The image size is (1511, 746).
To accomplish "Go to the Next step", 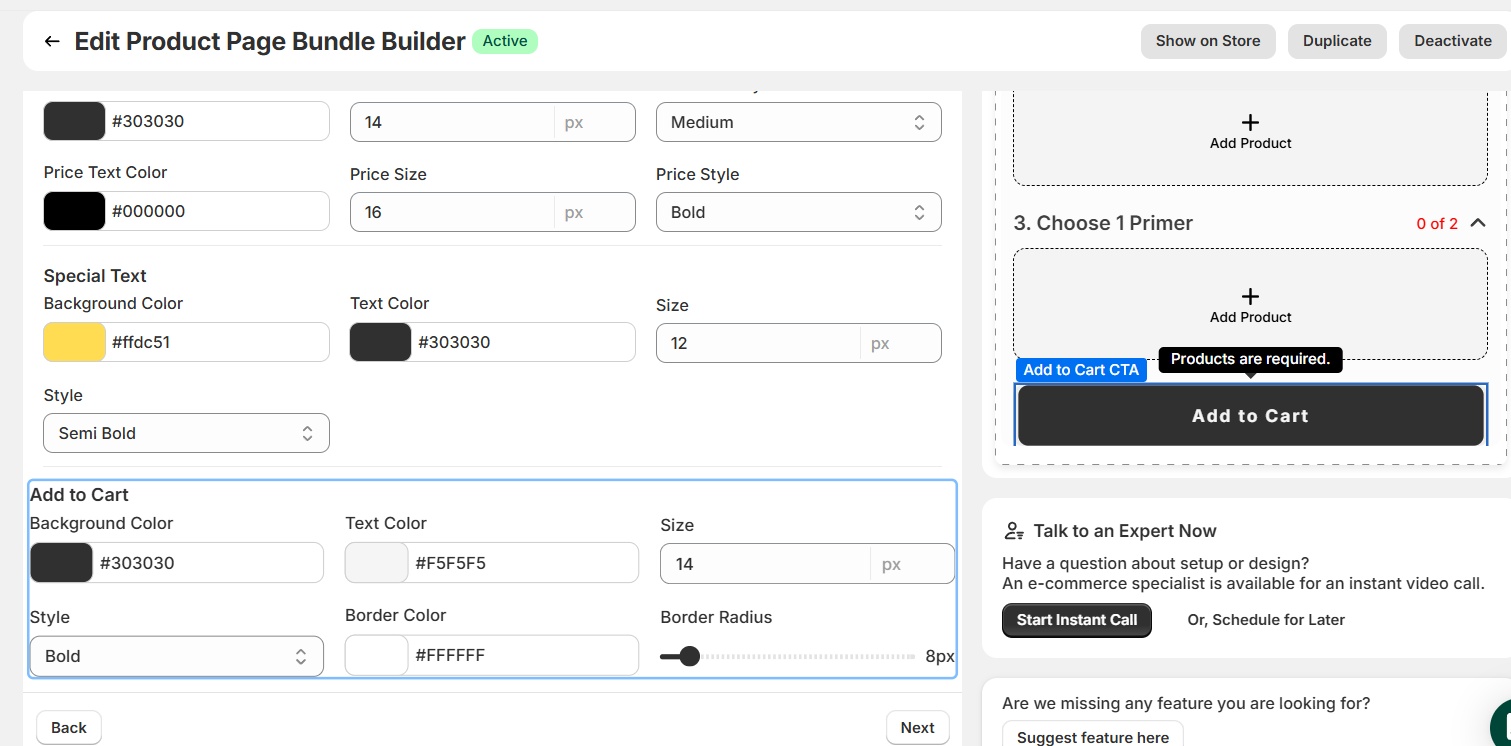I will coord(916,728).
